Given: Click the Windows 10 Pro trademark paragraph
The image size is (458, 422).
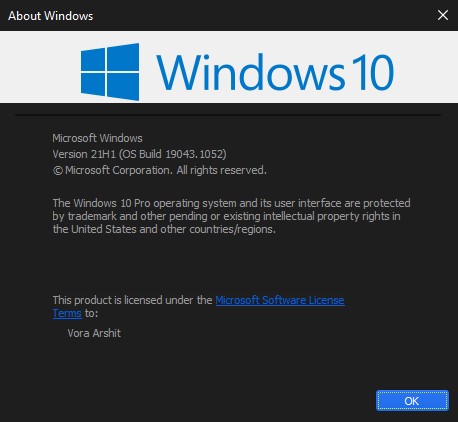Looking at the screenshot, I should tap(231, 216).
